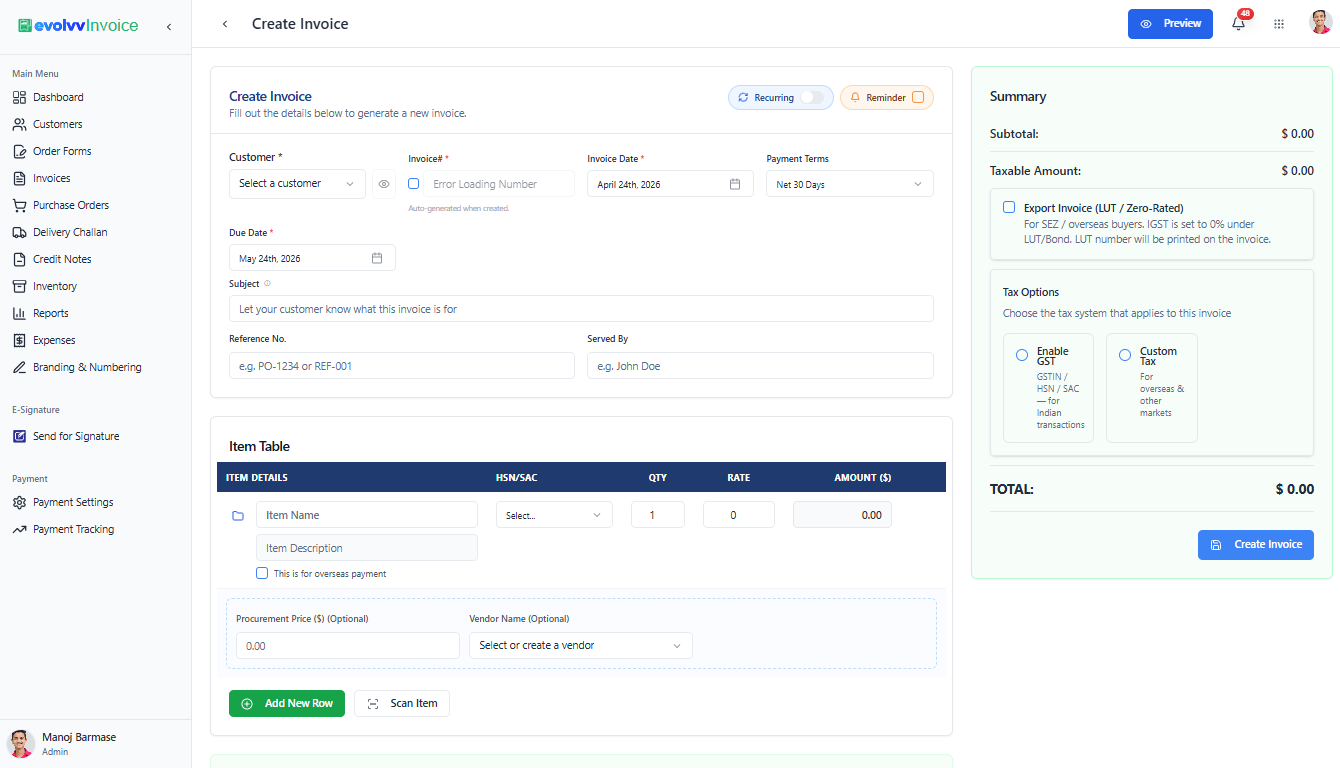Viewport: 1340px width, 768px height.
Task: Open the Invoice Date calendar icon
Action: (735, 184)
